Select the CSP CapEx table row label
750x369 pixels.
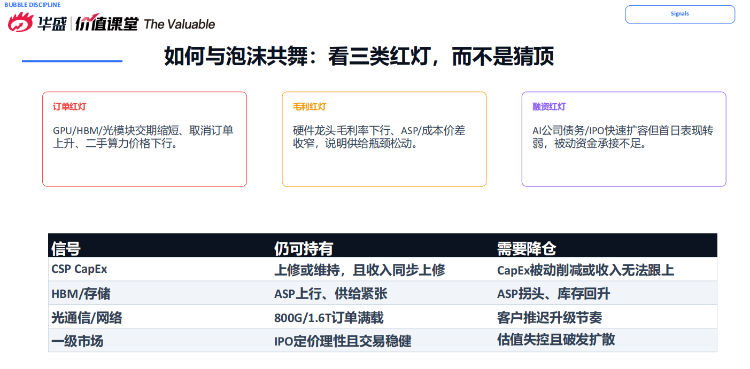79,269
